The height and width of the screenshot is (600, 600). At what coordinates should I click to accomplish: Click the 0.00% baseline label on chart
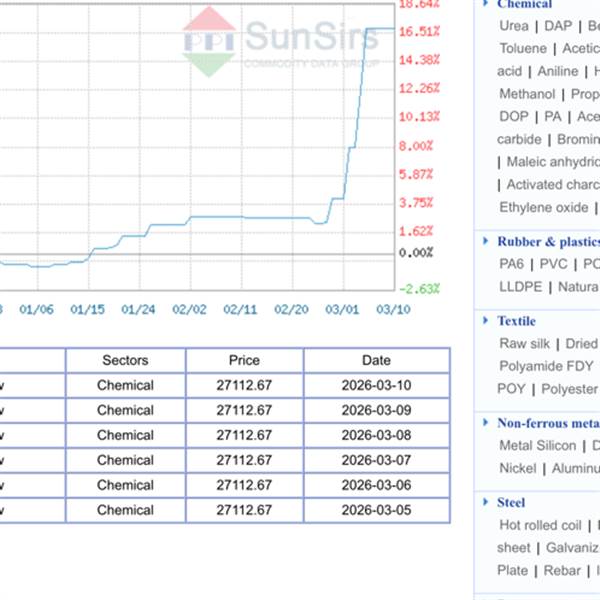[x=416, y=253]
